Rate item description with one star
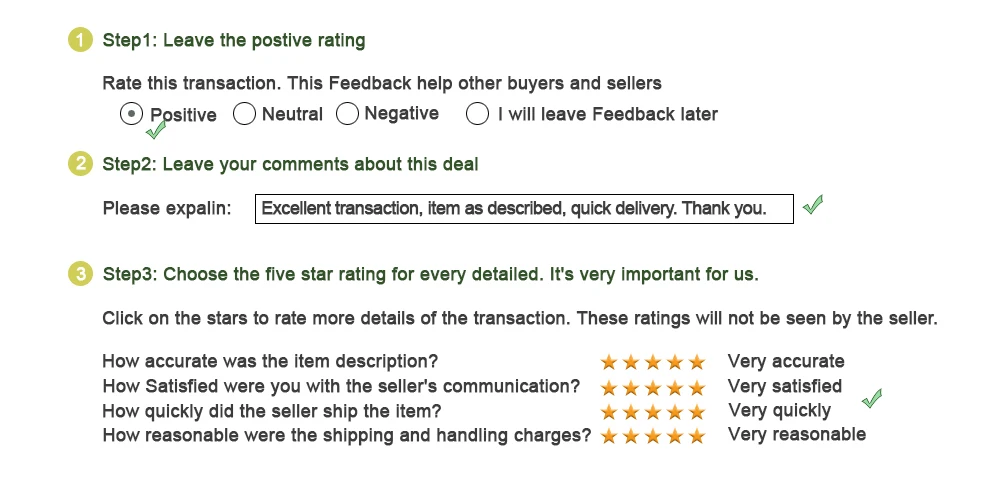1000x480 pixels. (609, 362)
